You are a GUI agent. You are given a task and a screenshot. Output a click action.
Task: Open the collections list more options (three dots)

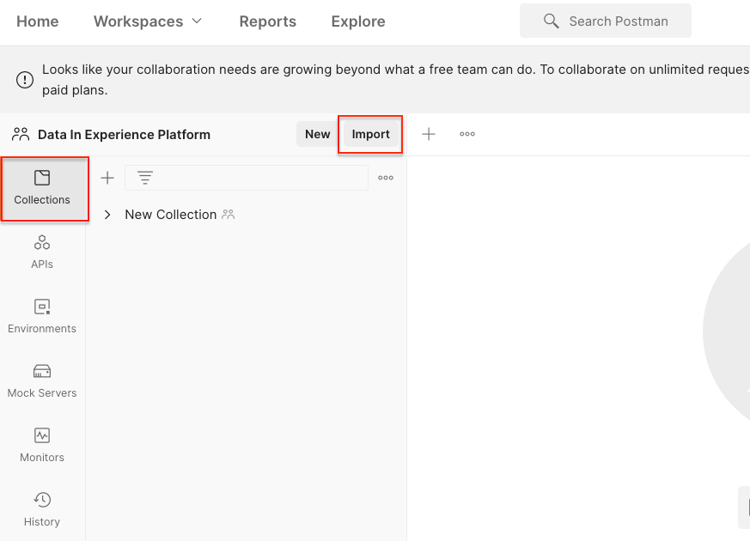(x=386, y=178)
